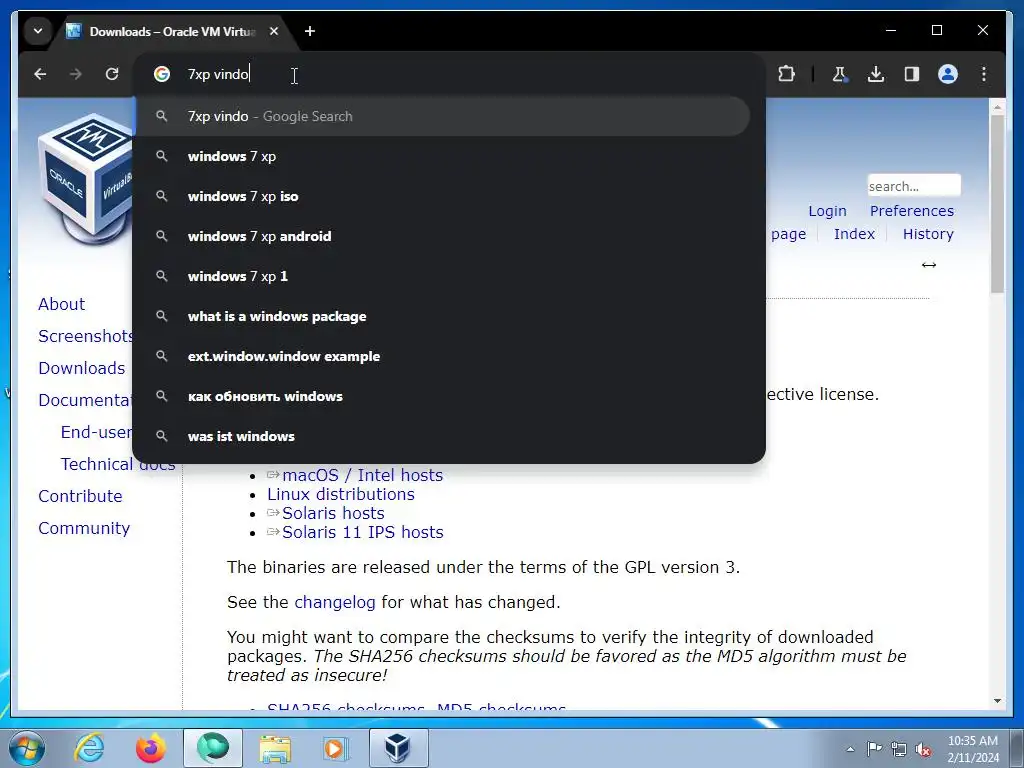Screen dimensions: 1024x768
Task: Open the Preferences link
Action: point(912,211)
